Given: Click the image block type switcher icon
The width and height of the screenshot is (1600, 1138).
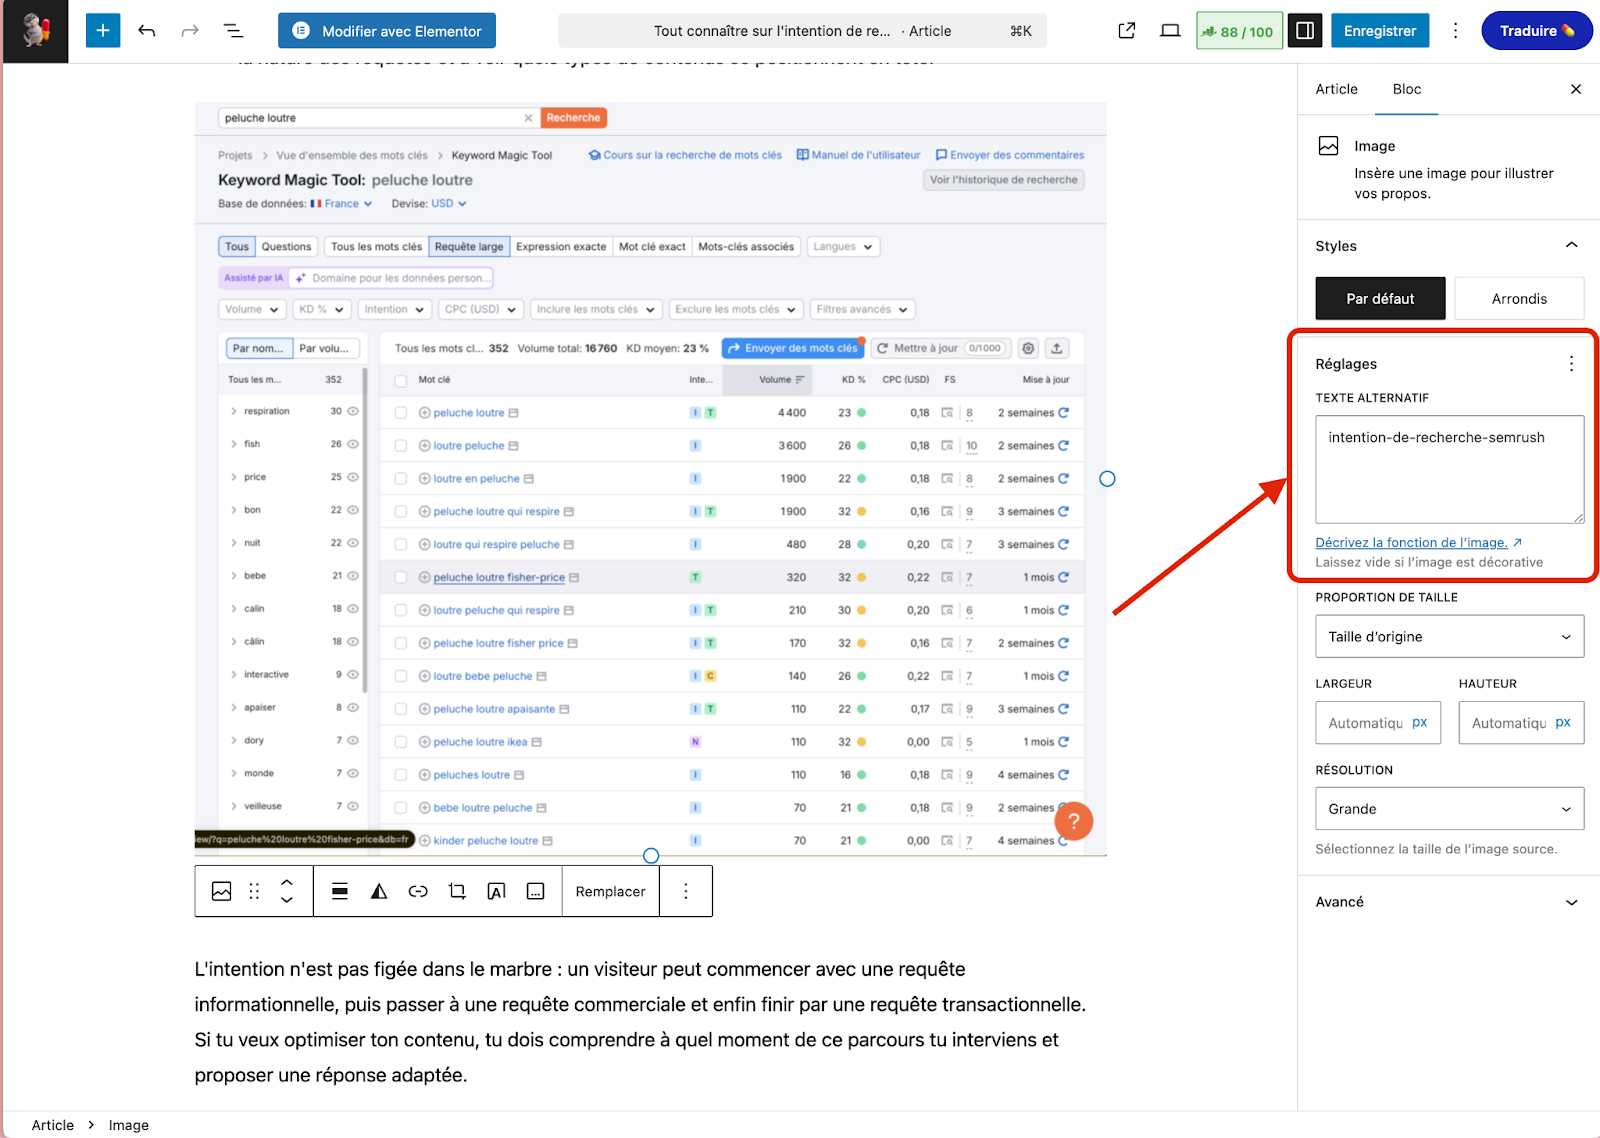Looking at the screenshot, I should click(x=222, y=891).
